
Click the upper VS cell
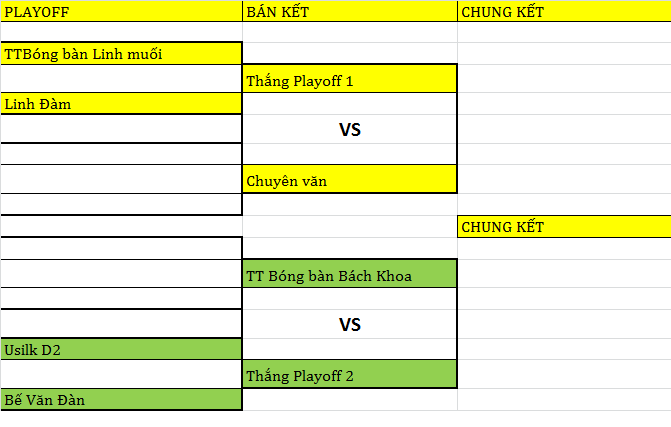click(x=350, y=129)
